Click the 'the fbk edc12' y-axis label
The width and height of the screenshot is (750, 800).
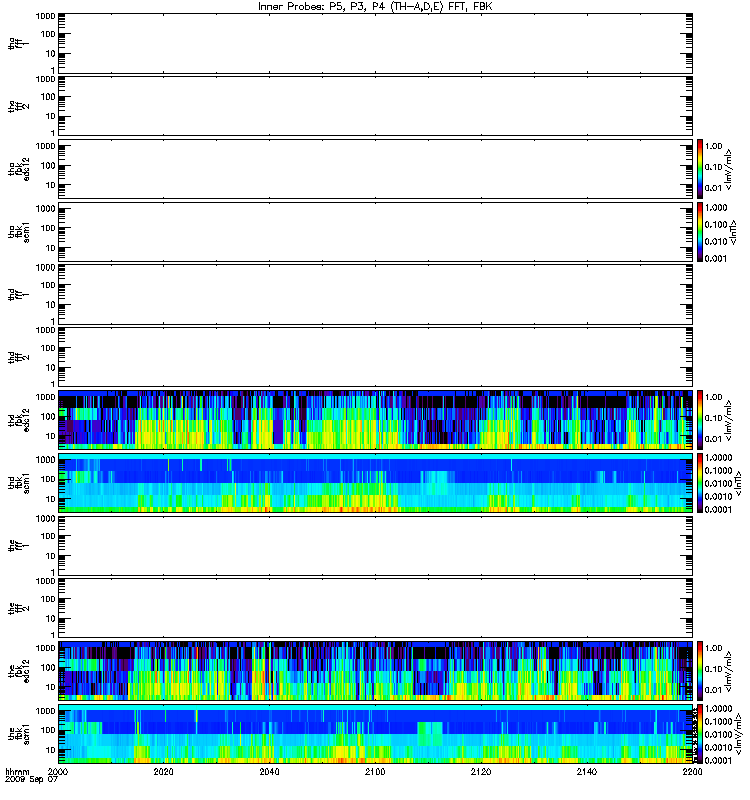pos(18,671)
